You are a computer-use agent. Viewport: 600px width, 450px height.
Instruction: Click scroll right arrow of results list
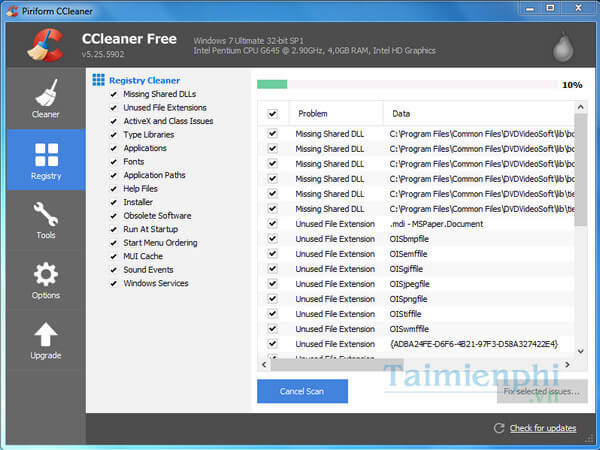pos(567,365)
